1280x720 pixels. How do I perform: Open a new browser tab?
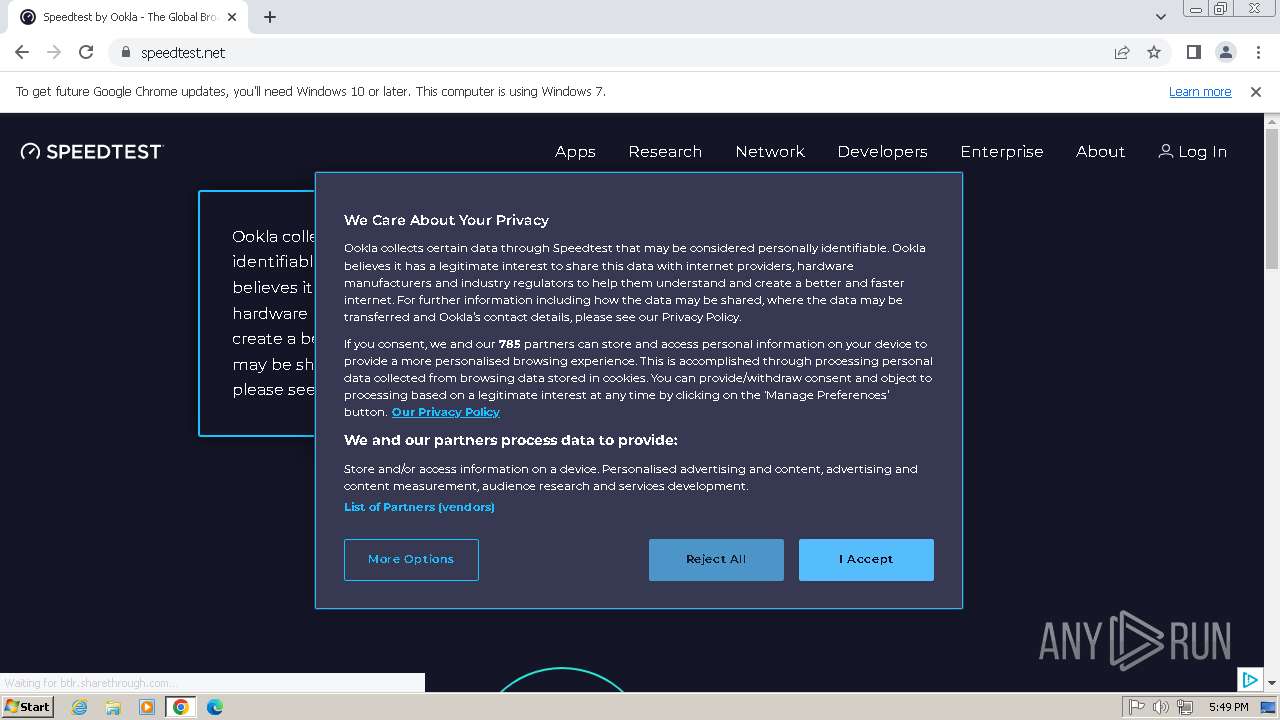tap(270, 17)
